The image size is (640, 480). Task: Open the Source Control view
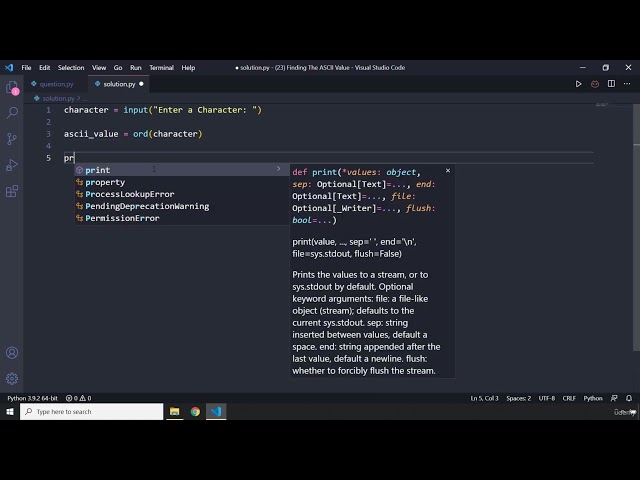click(12, 139)
